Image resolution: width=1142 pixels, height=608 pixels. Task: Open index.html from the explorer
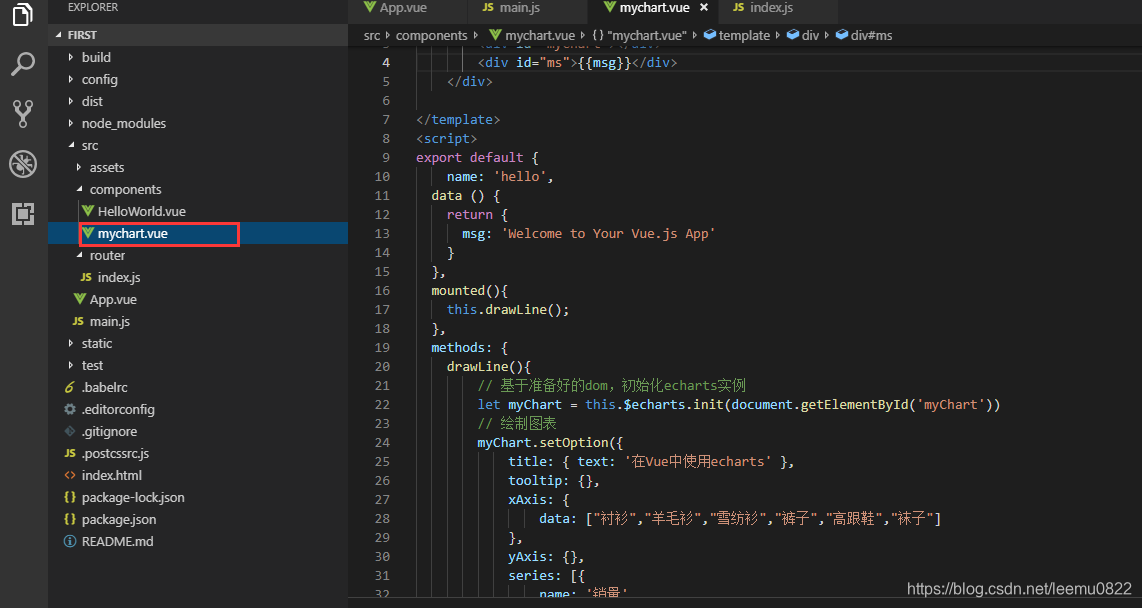click(x=111, y=475)
